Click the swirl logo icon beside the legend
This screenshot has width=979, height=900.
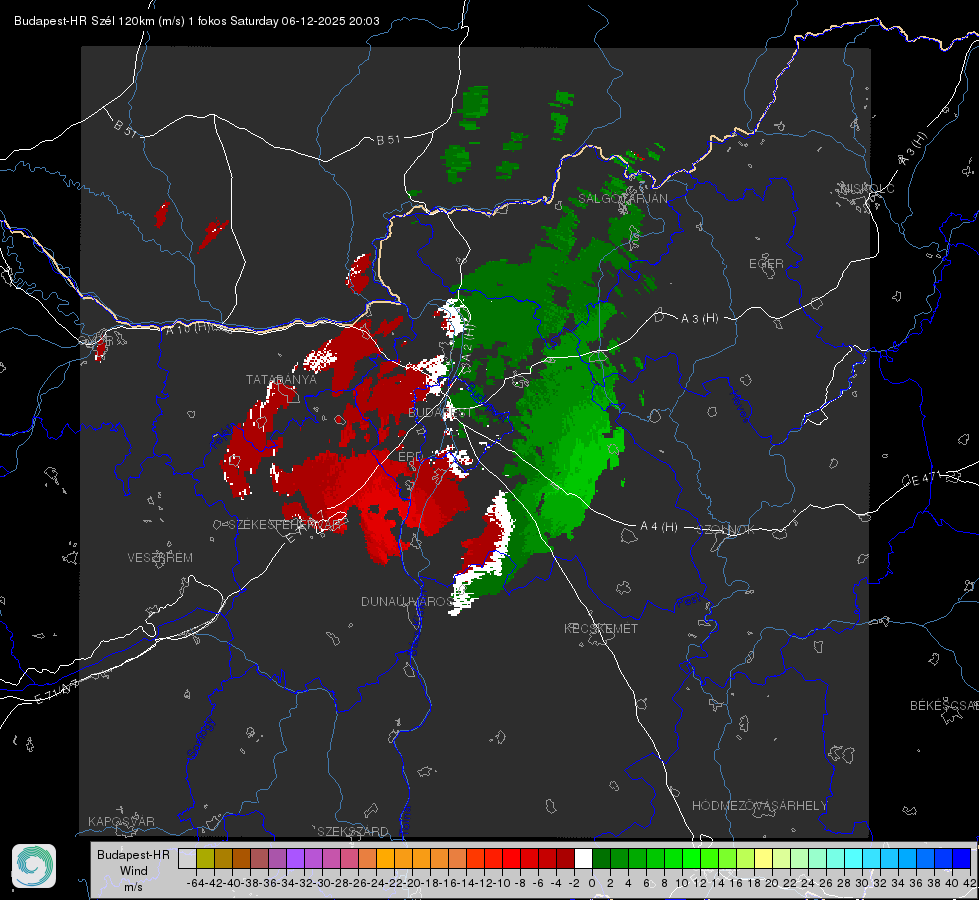point(34,866)
